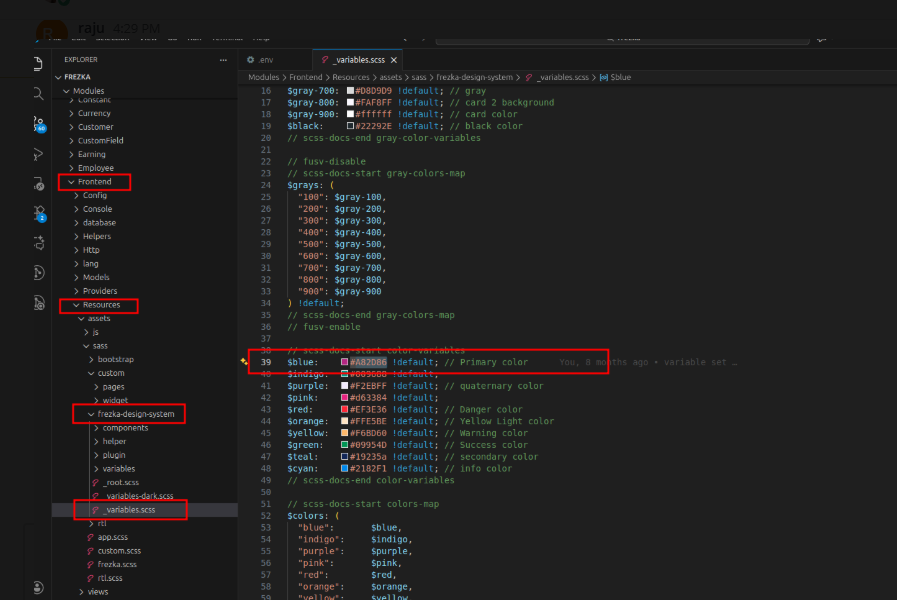Open the Source Control view
Image resolution: width=897 pixels, height=600 pixels.
coord(38,124)
